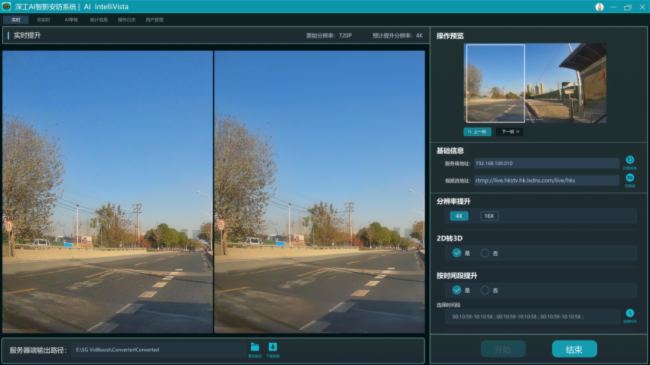Click the preview thumbnail selection box
Screen dimensions: 650x365
coord(495,83)
